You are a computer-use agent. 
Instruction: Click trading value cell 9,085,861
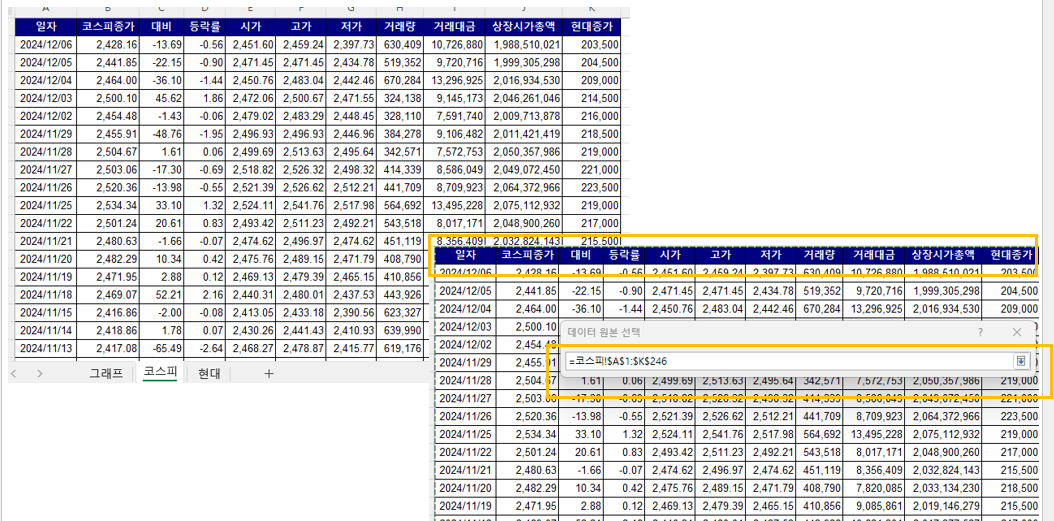pyautogui.click(x=872, y=507)
